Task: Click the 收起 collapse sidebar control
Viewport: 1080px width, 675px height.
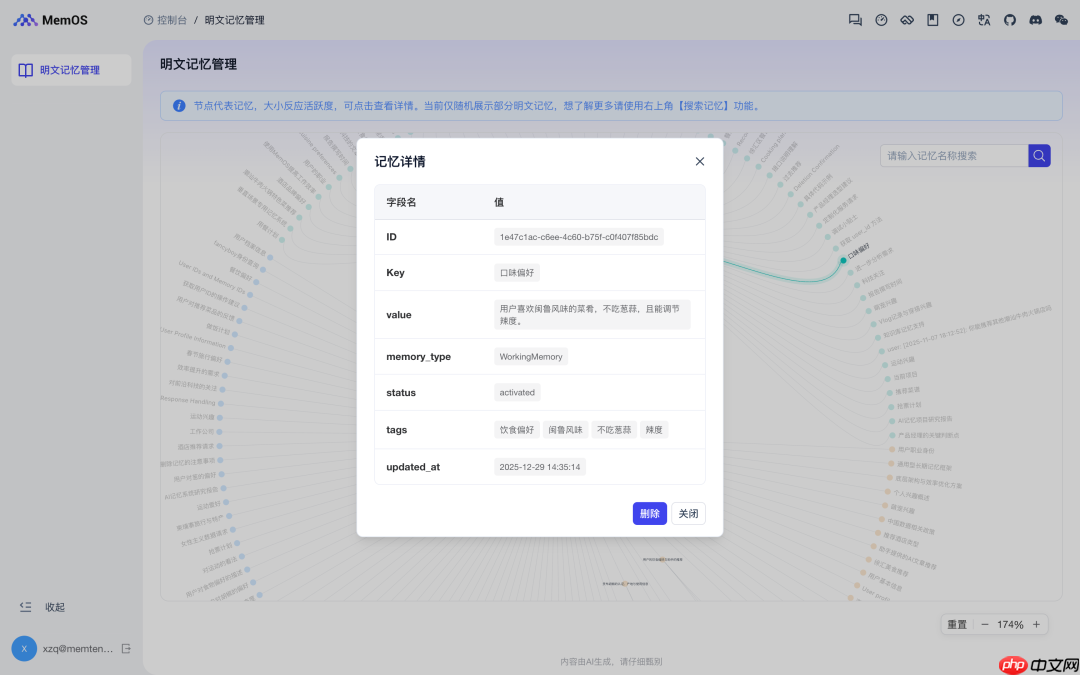Action: (x=40, y=607)
